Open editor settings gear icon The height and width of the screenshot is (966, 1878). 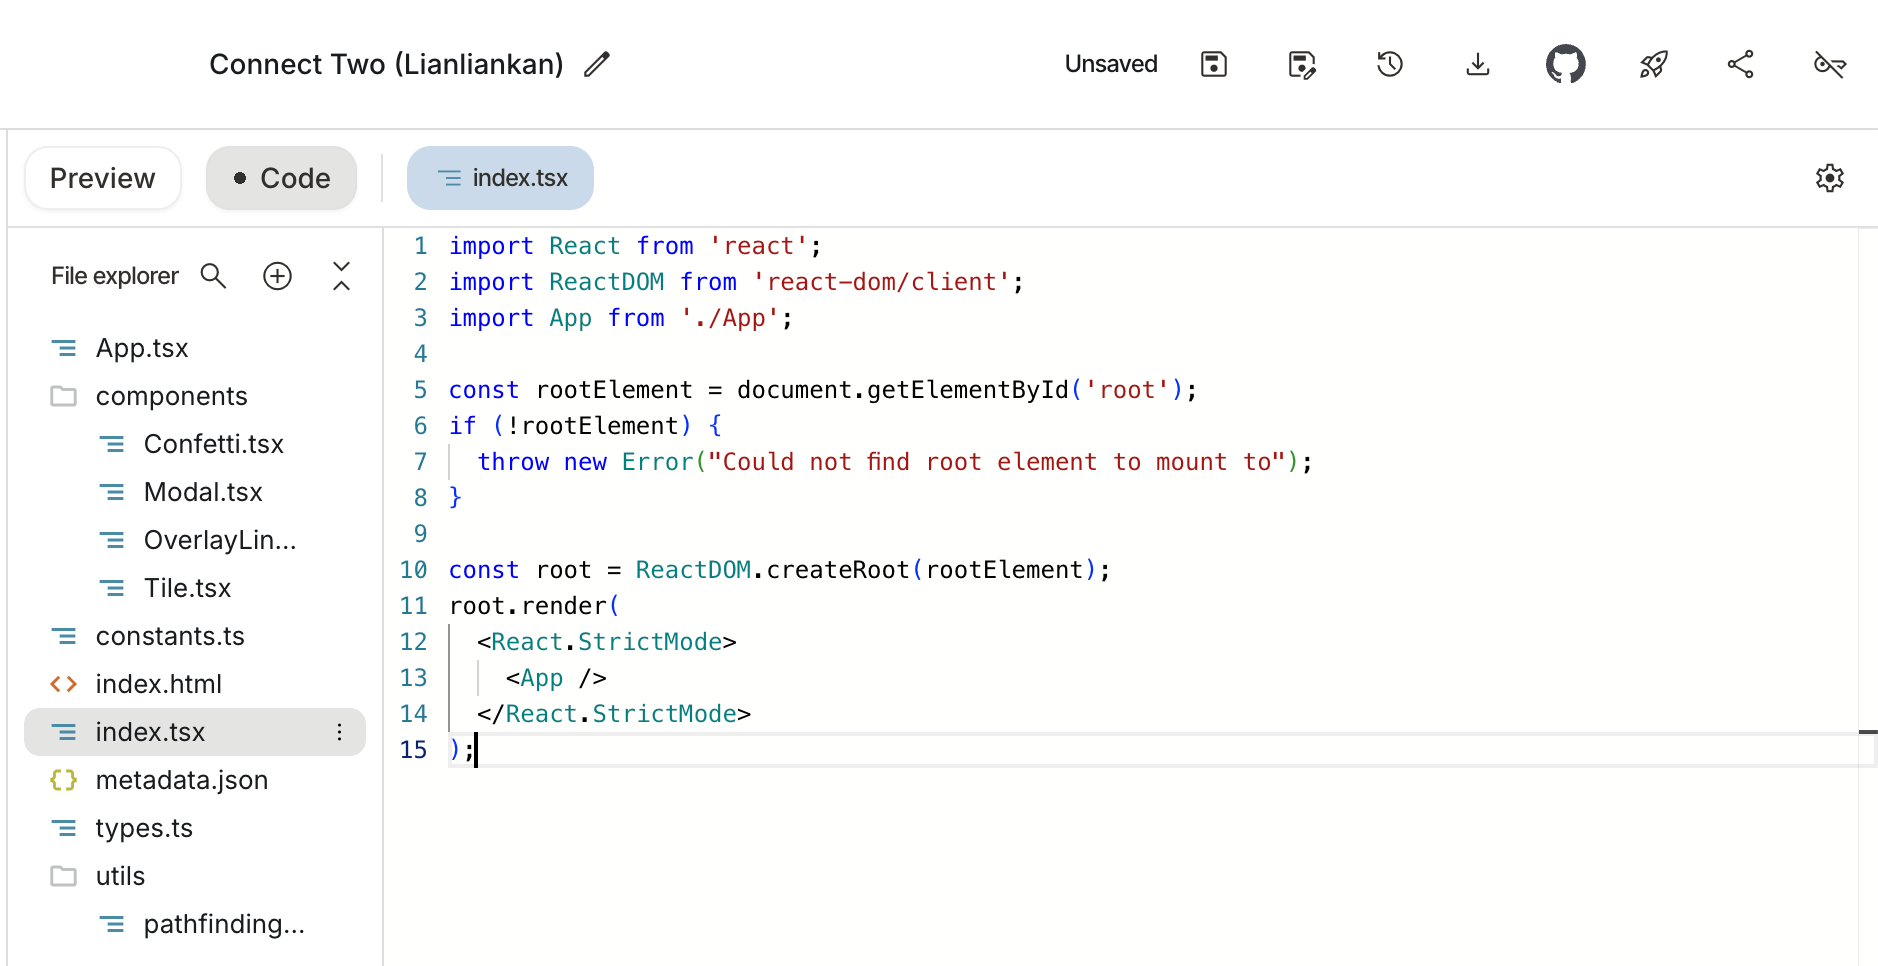tap(1829, 178)
